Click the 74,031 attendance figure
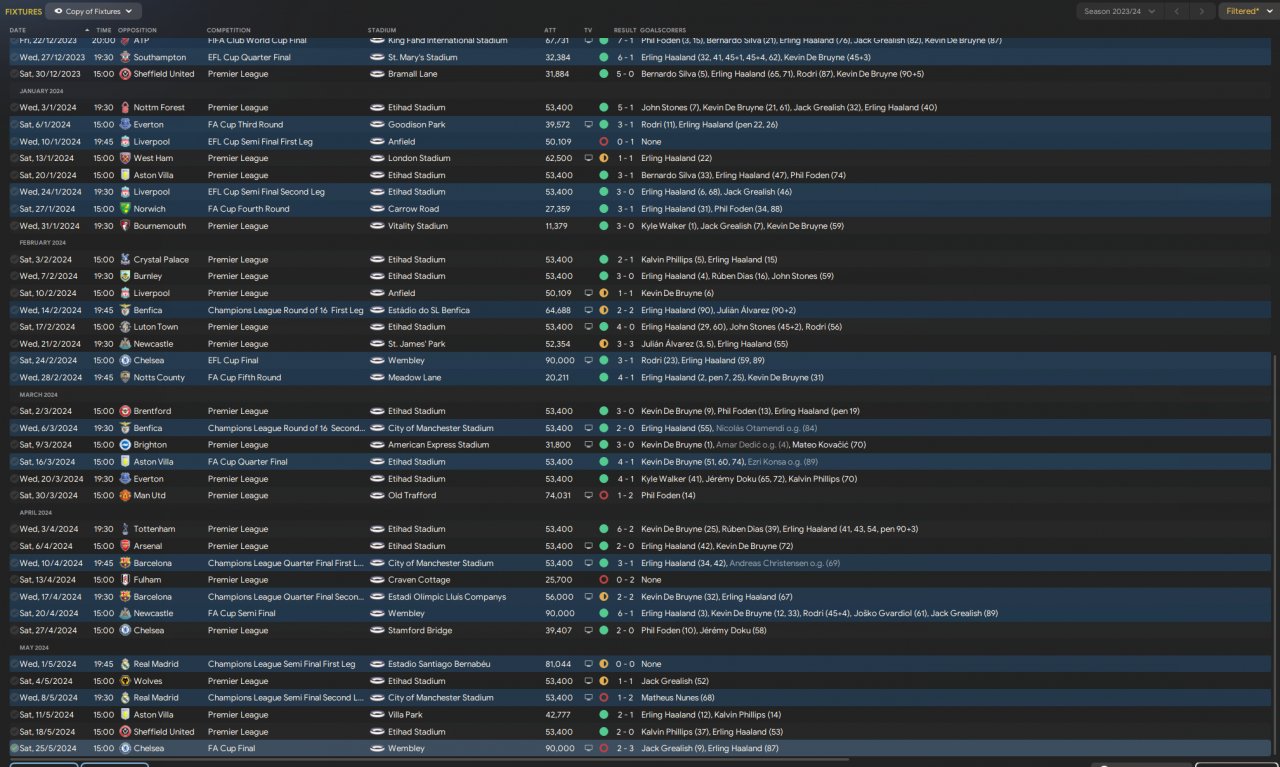 click(x=558, y=495)
